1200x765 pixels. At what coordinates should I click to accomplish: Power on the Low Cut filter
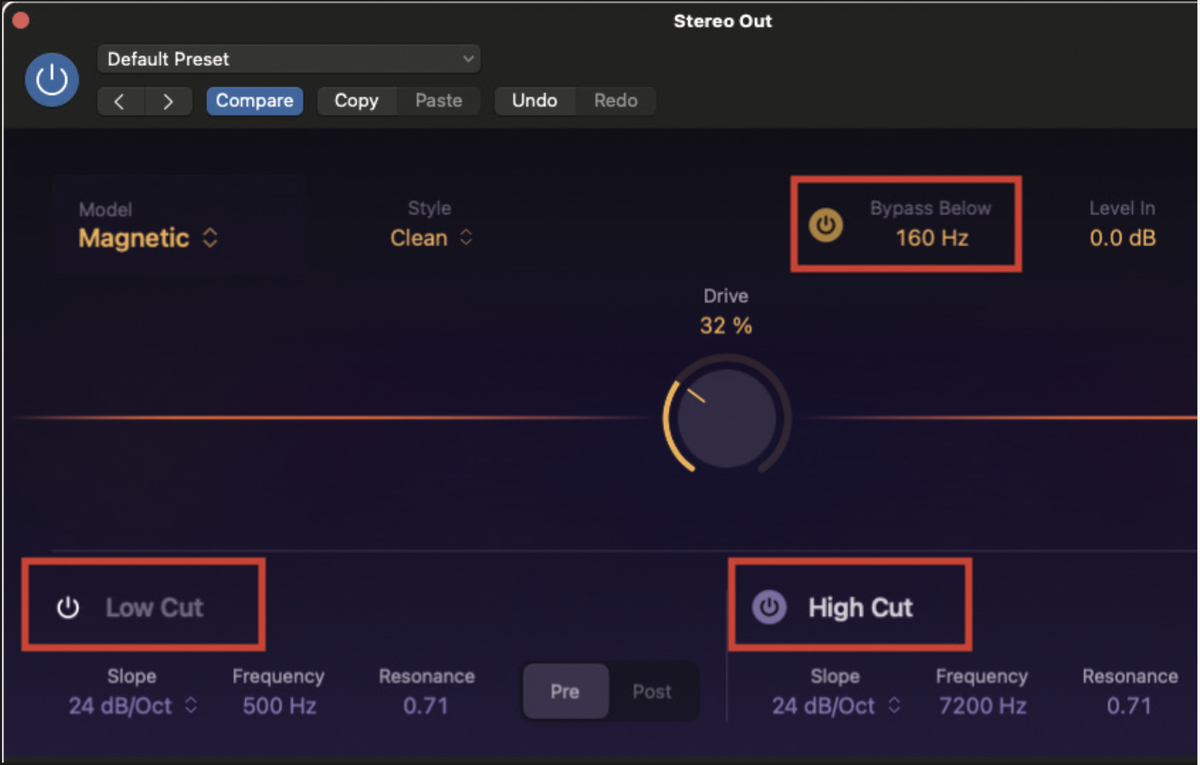[67, 606]
